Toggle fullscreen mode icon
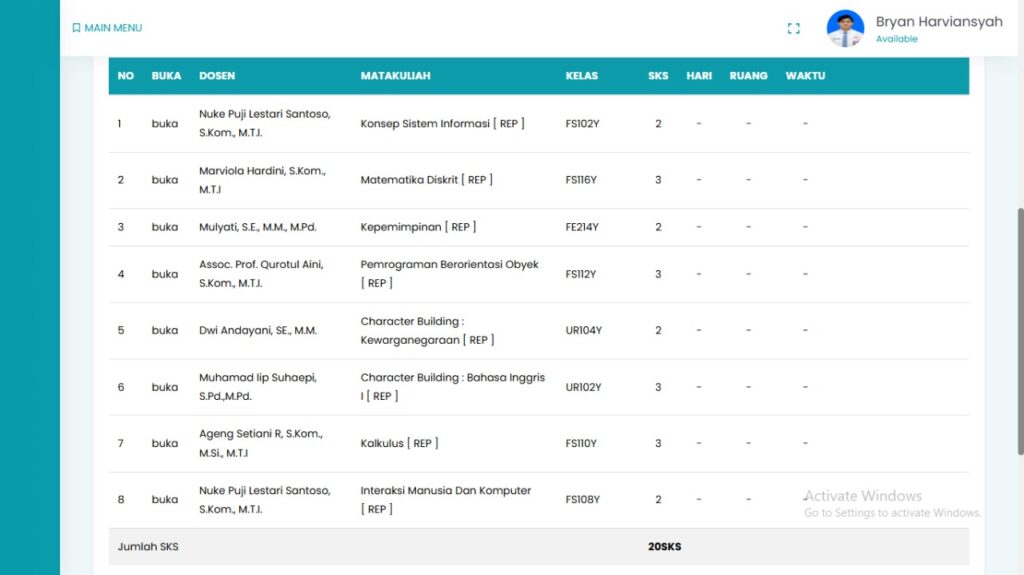Screen dimensions: 1024x575 pos(793,29)
